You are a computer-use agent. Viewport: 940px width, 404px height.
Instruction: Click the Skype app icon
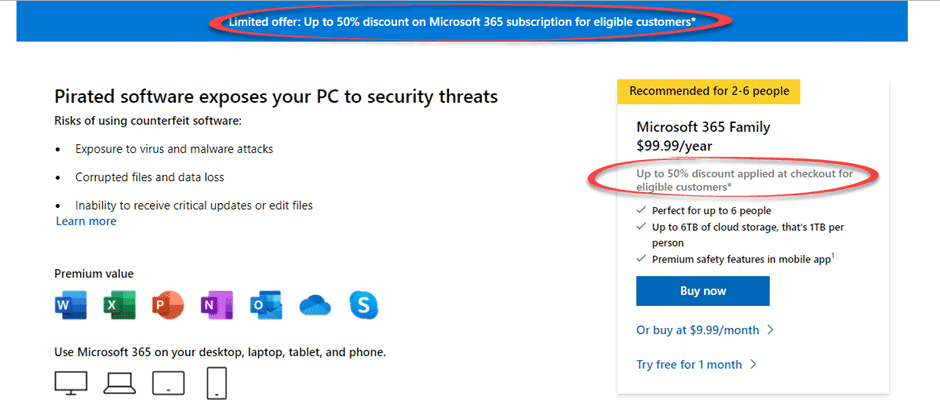click(x=363, y=306)
